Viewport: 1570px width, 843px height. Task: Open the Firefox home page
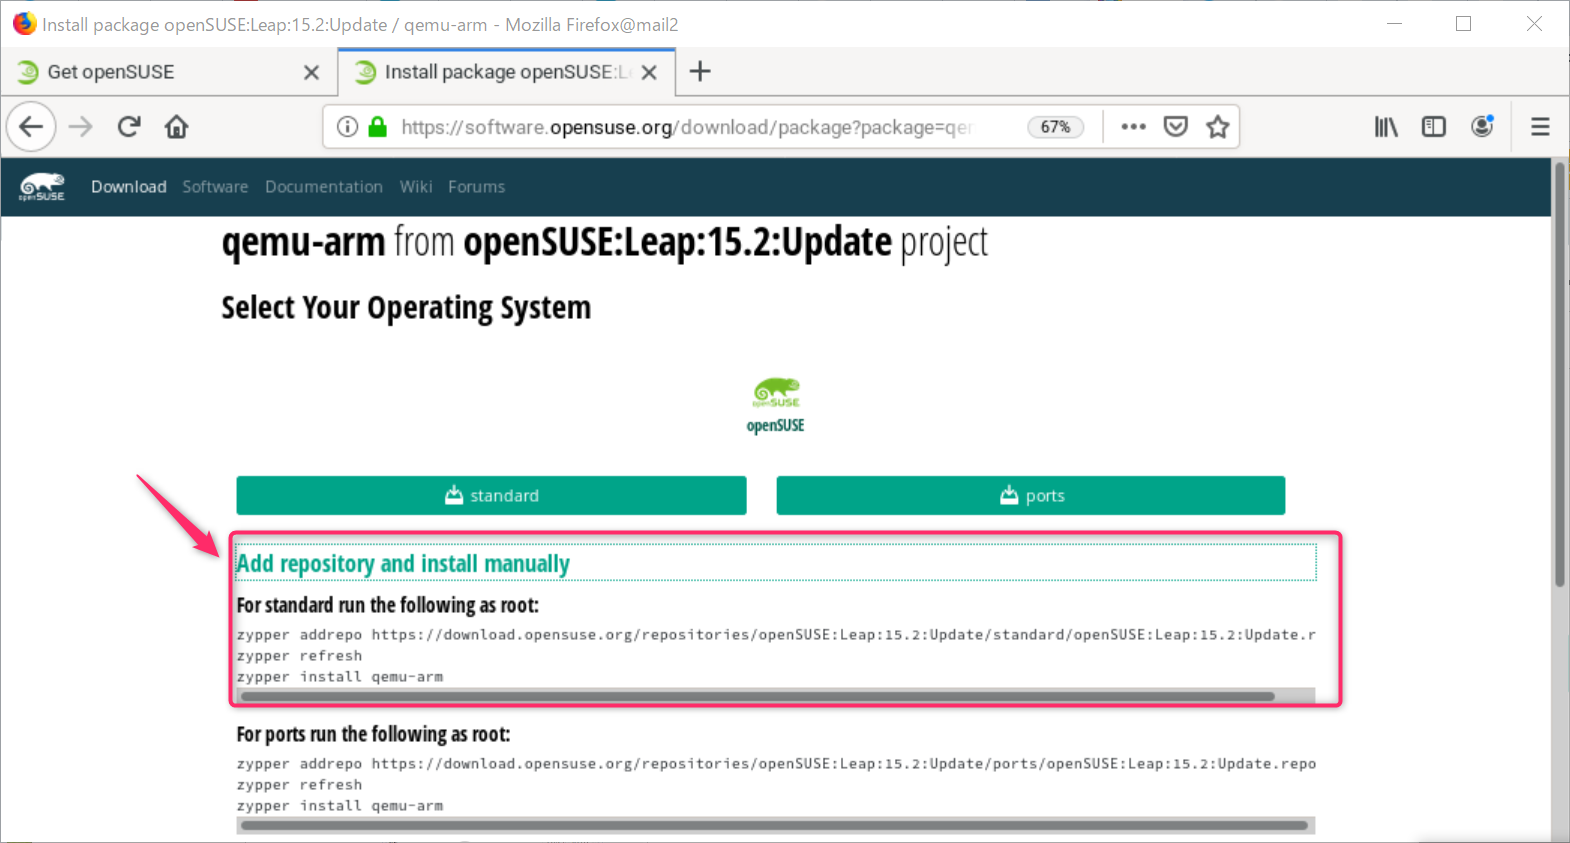(177, 127)
